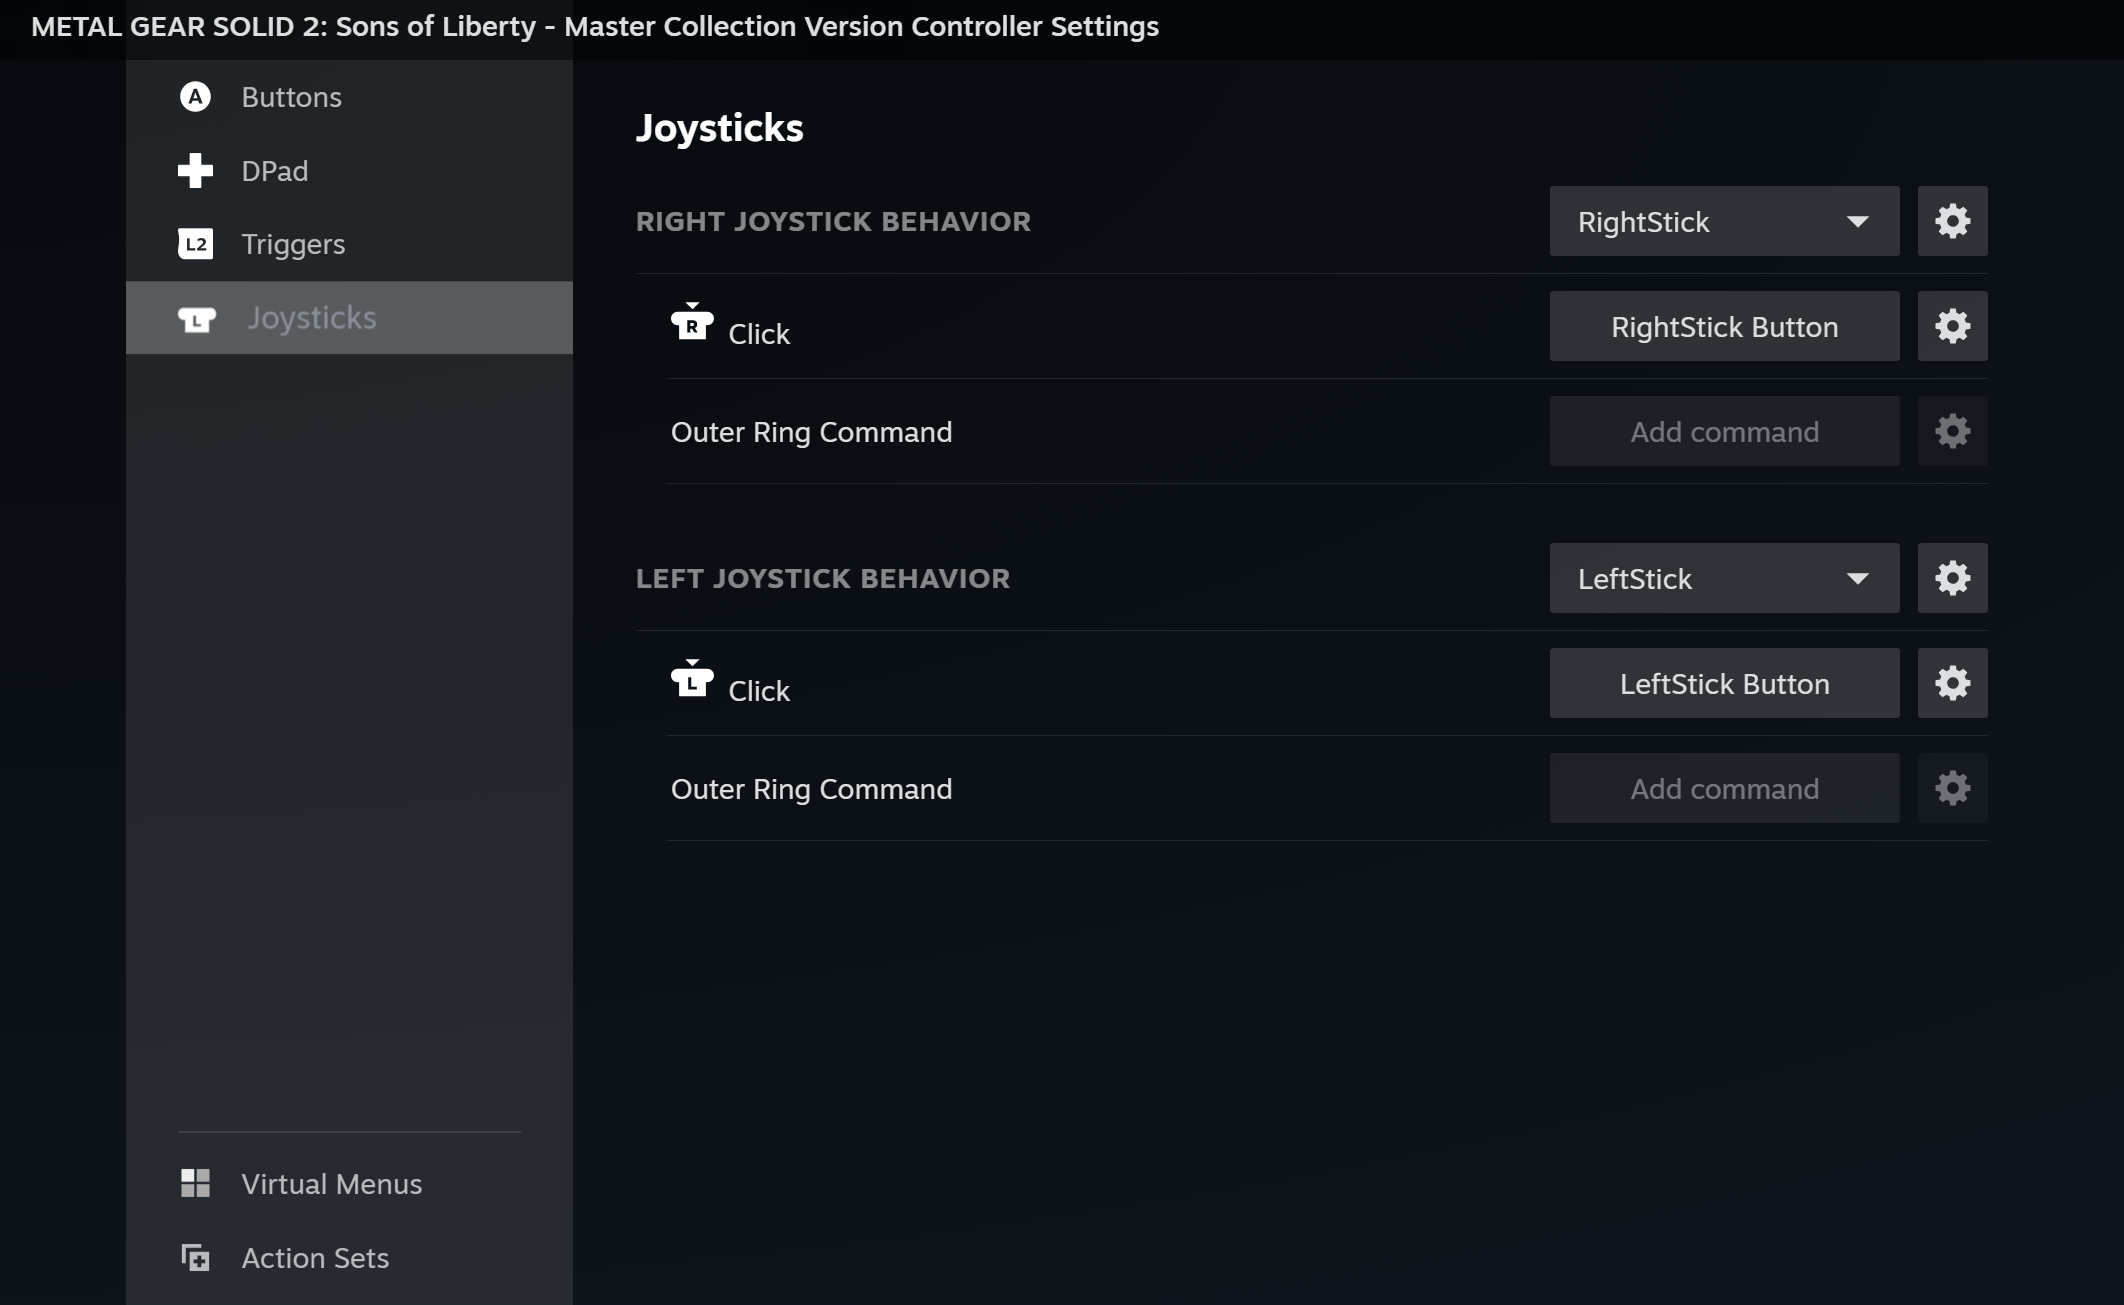
Task: Click the L2 trigger icon
Action: (x=195, y=244)
